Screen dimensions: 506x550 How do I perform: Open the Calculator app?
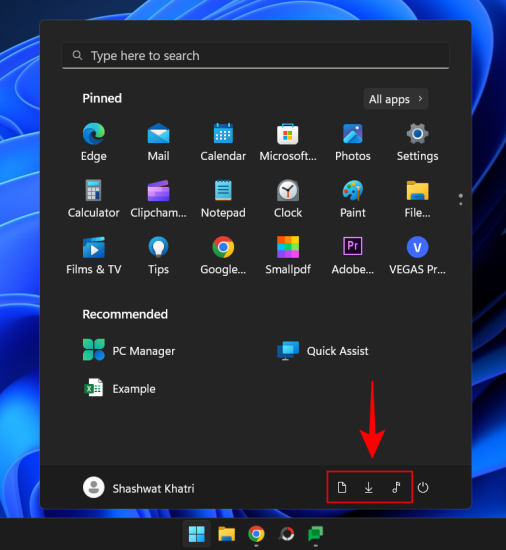pyautogui.click(x=94, y=198)
